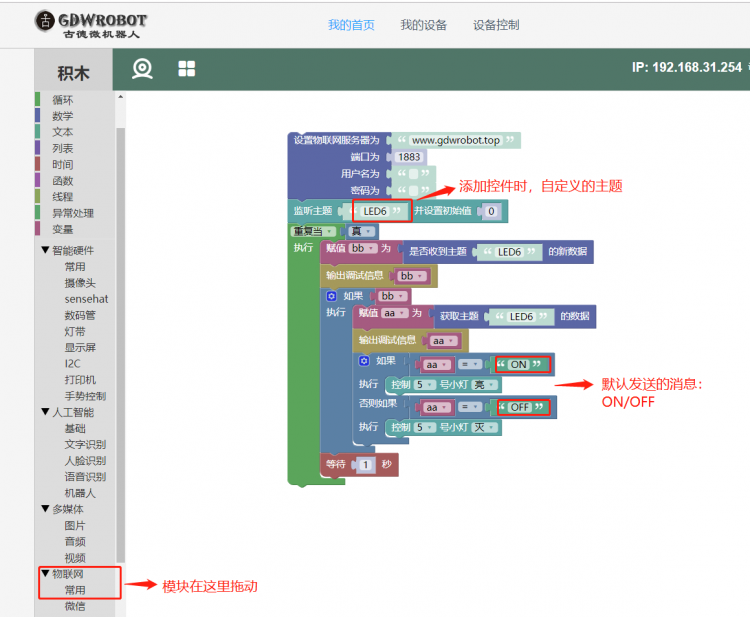The image size is (750, 617).
Task: Open the 号小灯 灭 state dropdown
Action: 485,427
